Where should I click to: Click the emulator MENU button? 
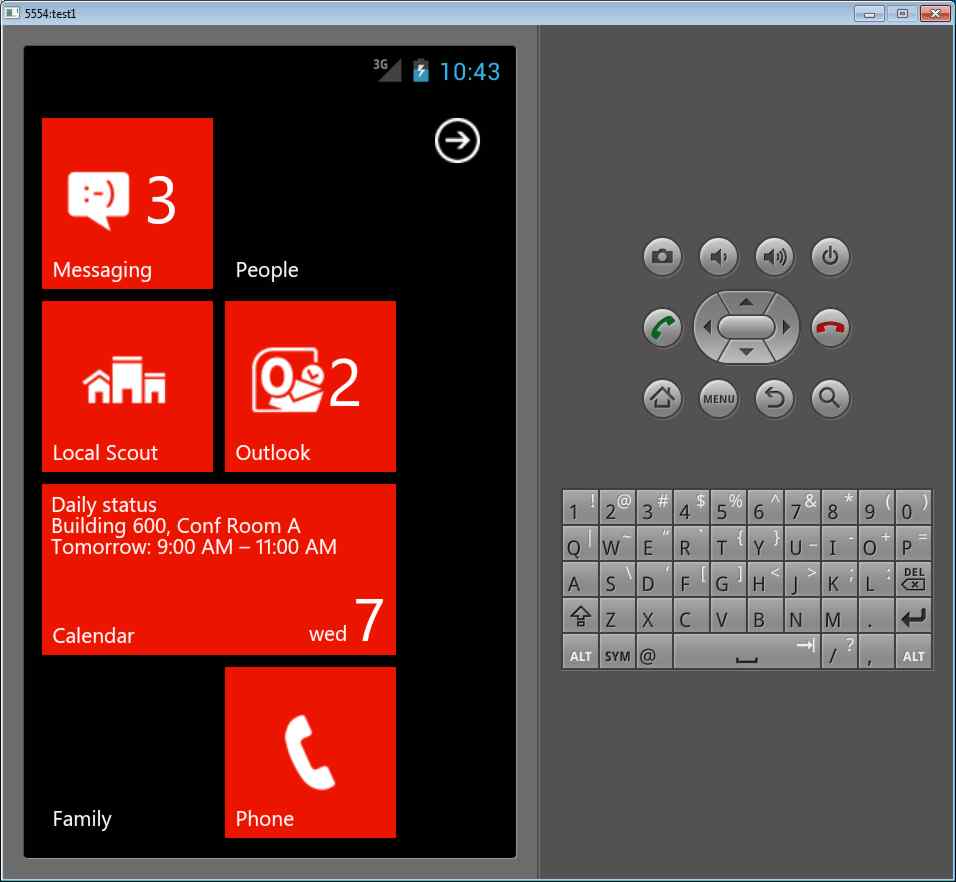pyautogui.click(x=718, y=399)
